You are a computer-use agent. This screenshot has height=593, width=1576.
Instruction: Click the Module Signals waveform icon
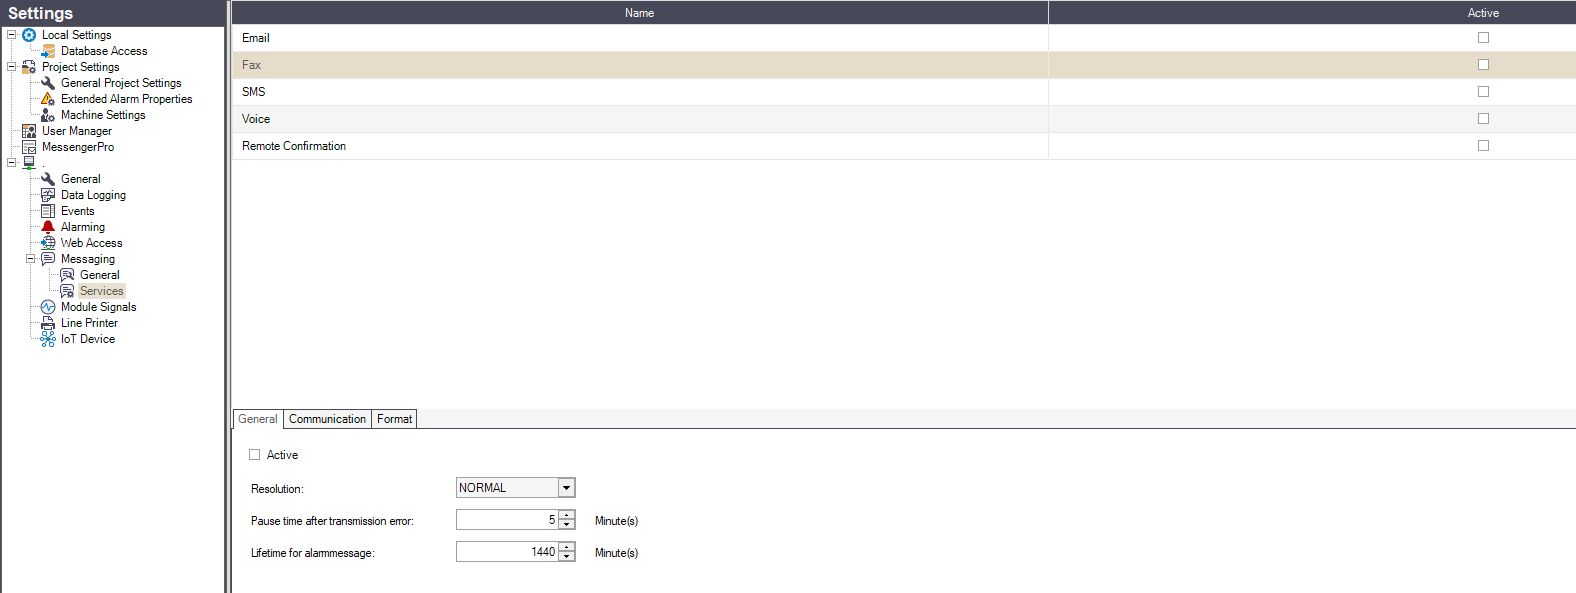[48, 307]
